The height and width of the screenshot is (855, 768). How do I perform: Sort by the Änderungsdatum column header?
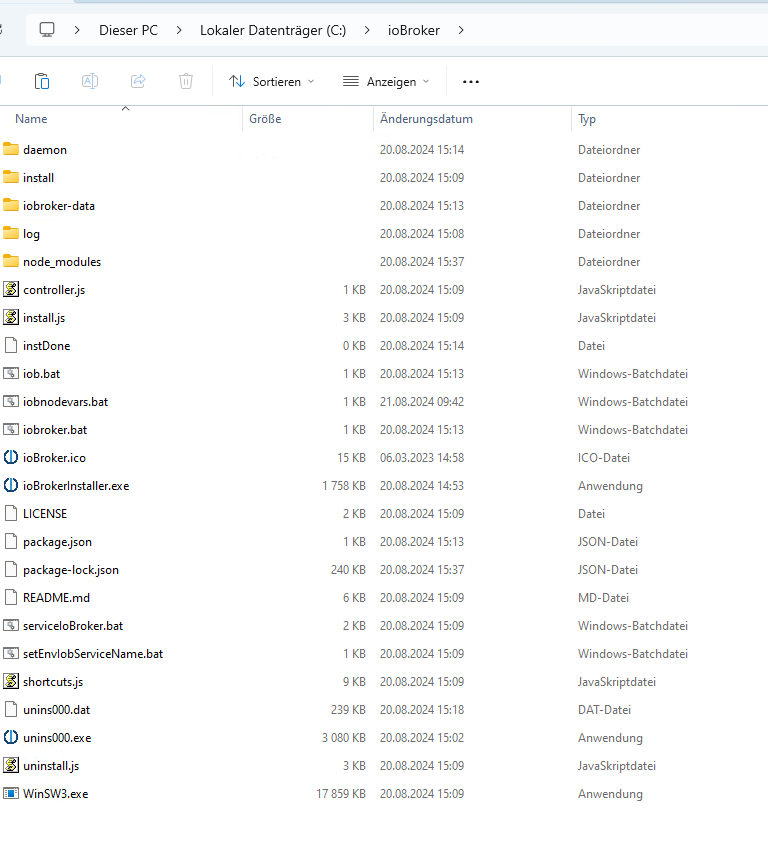[427, 119]
